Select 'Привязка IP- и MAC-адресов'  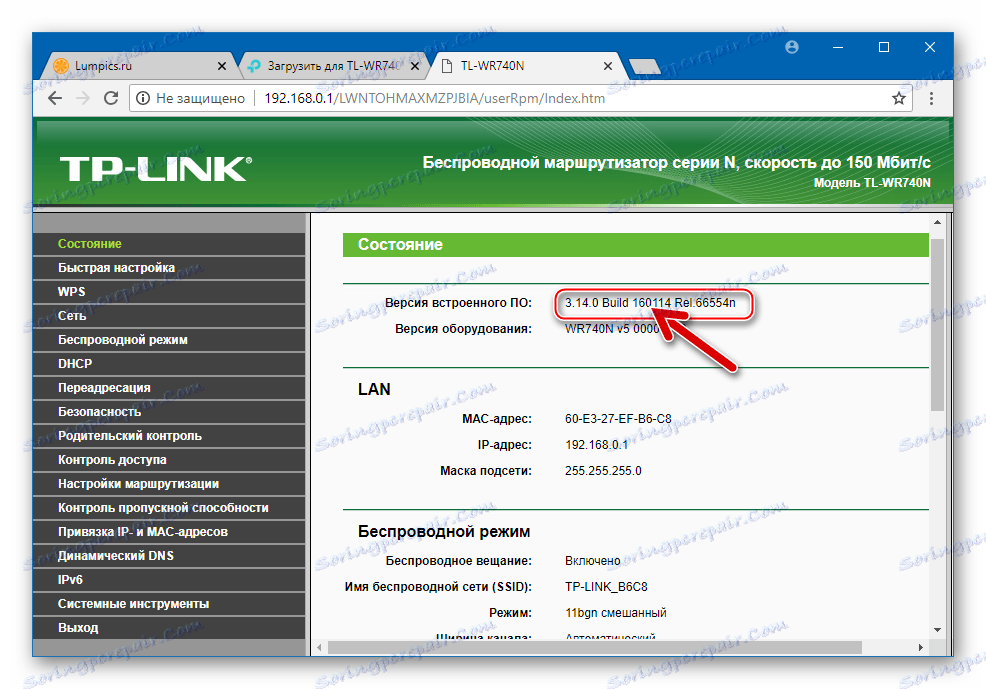(x=169, y=532)
